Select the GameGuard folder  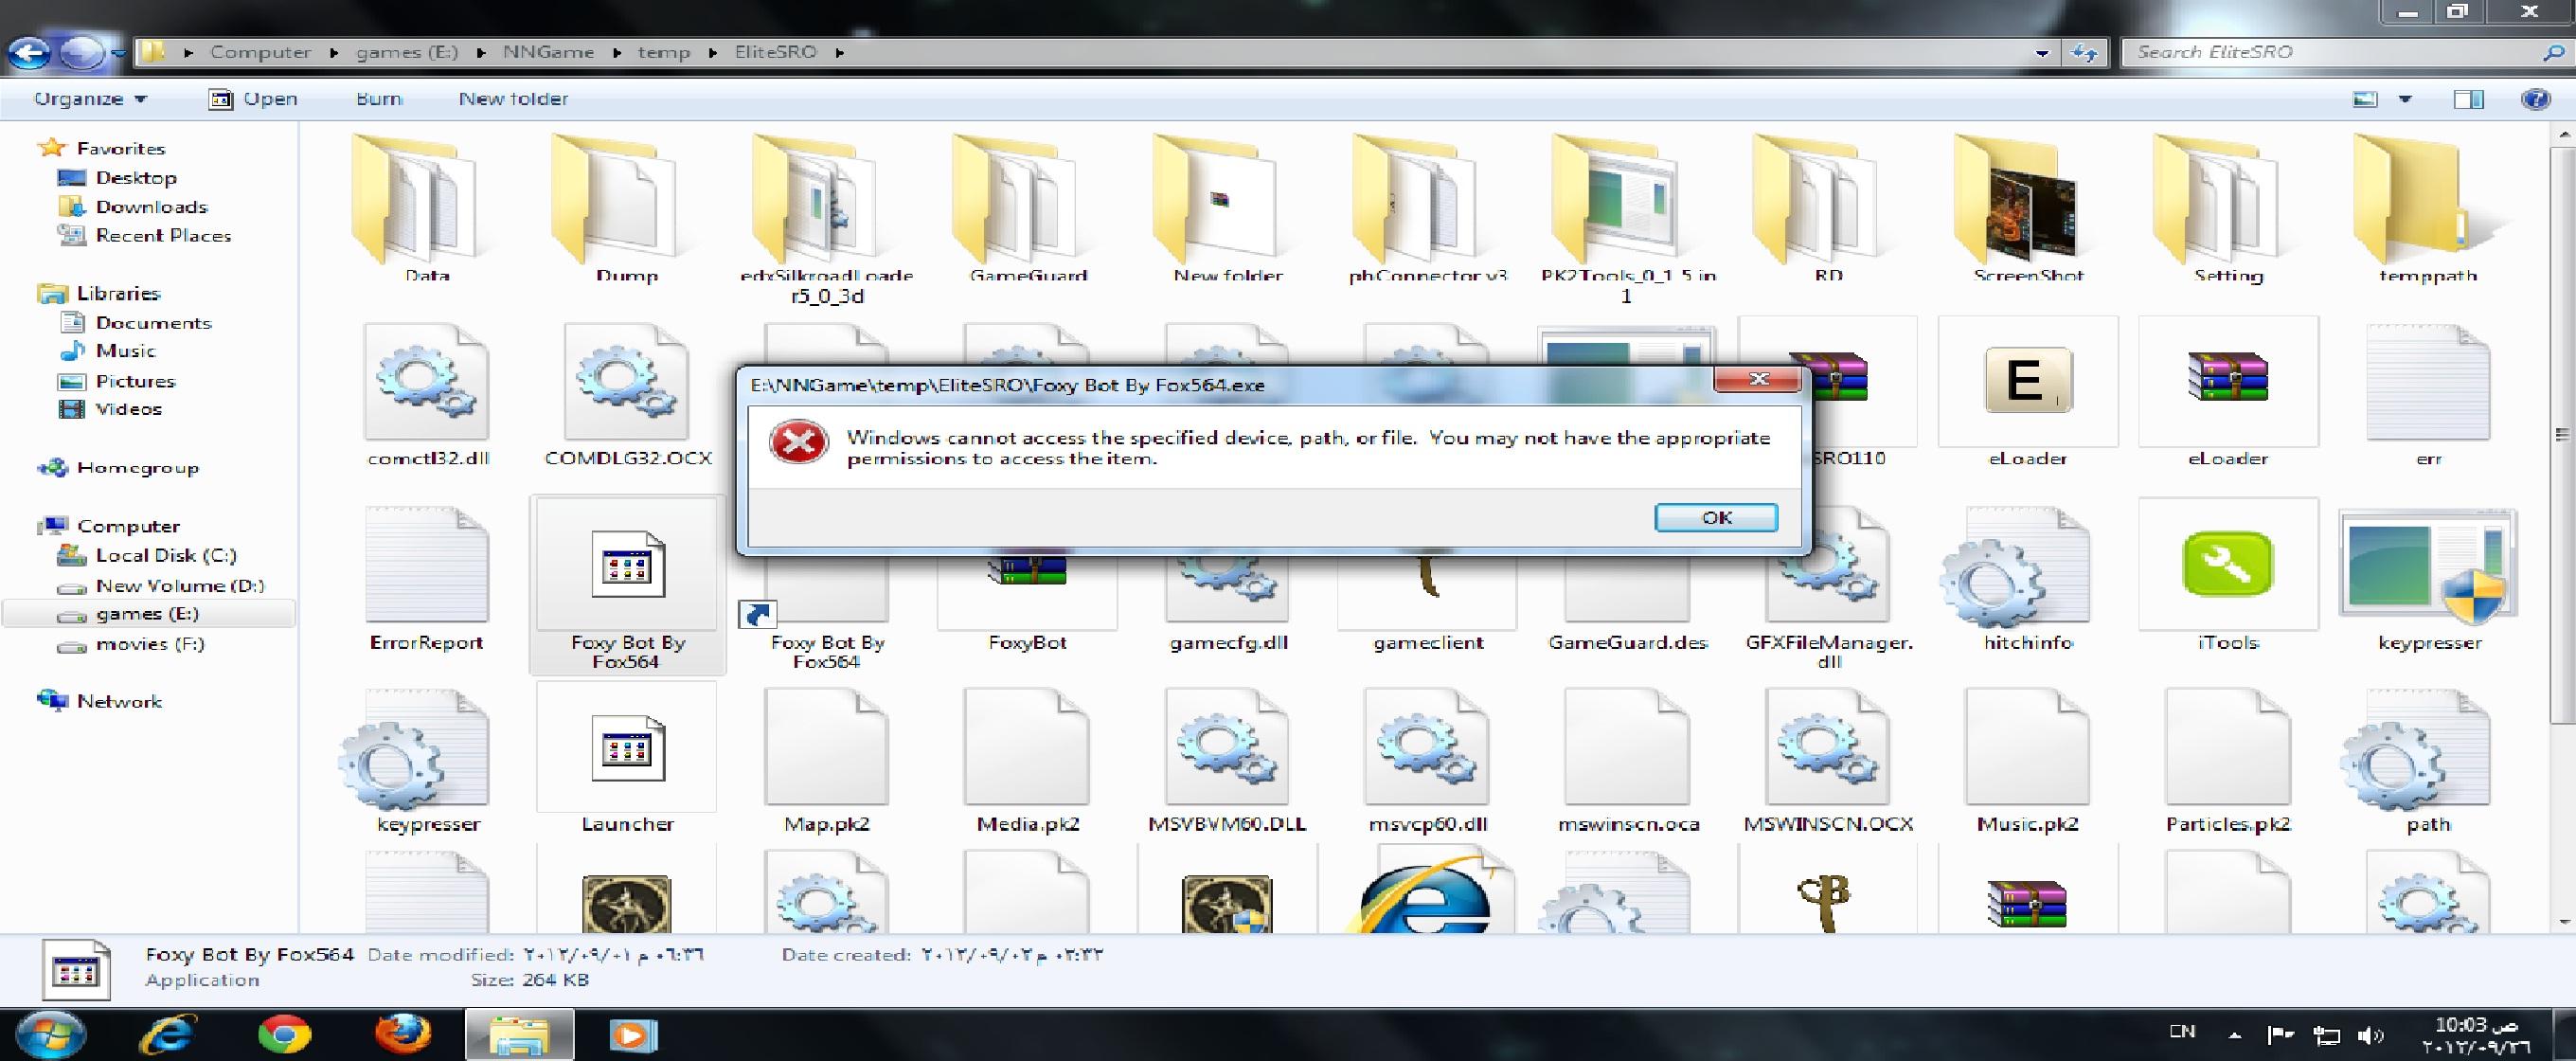(1028, 210)
